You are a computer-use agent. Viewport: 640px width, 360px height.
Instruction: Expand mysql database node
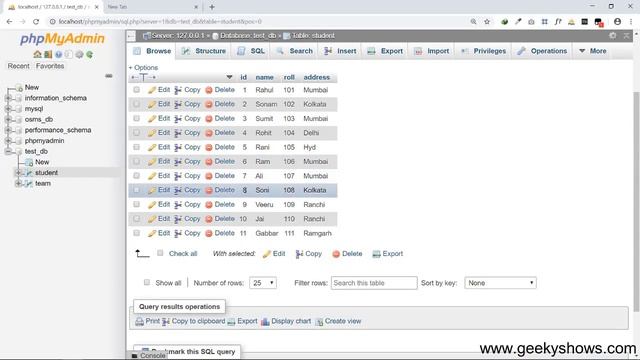[x=8, y=109]
